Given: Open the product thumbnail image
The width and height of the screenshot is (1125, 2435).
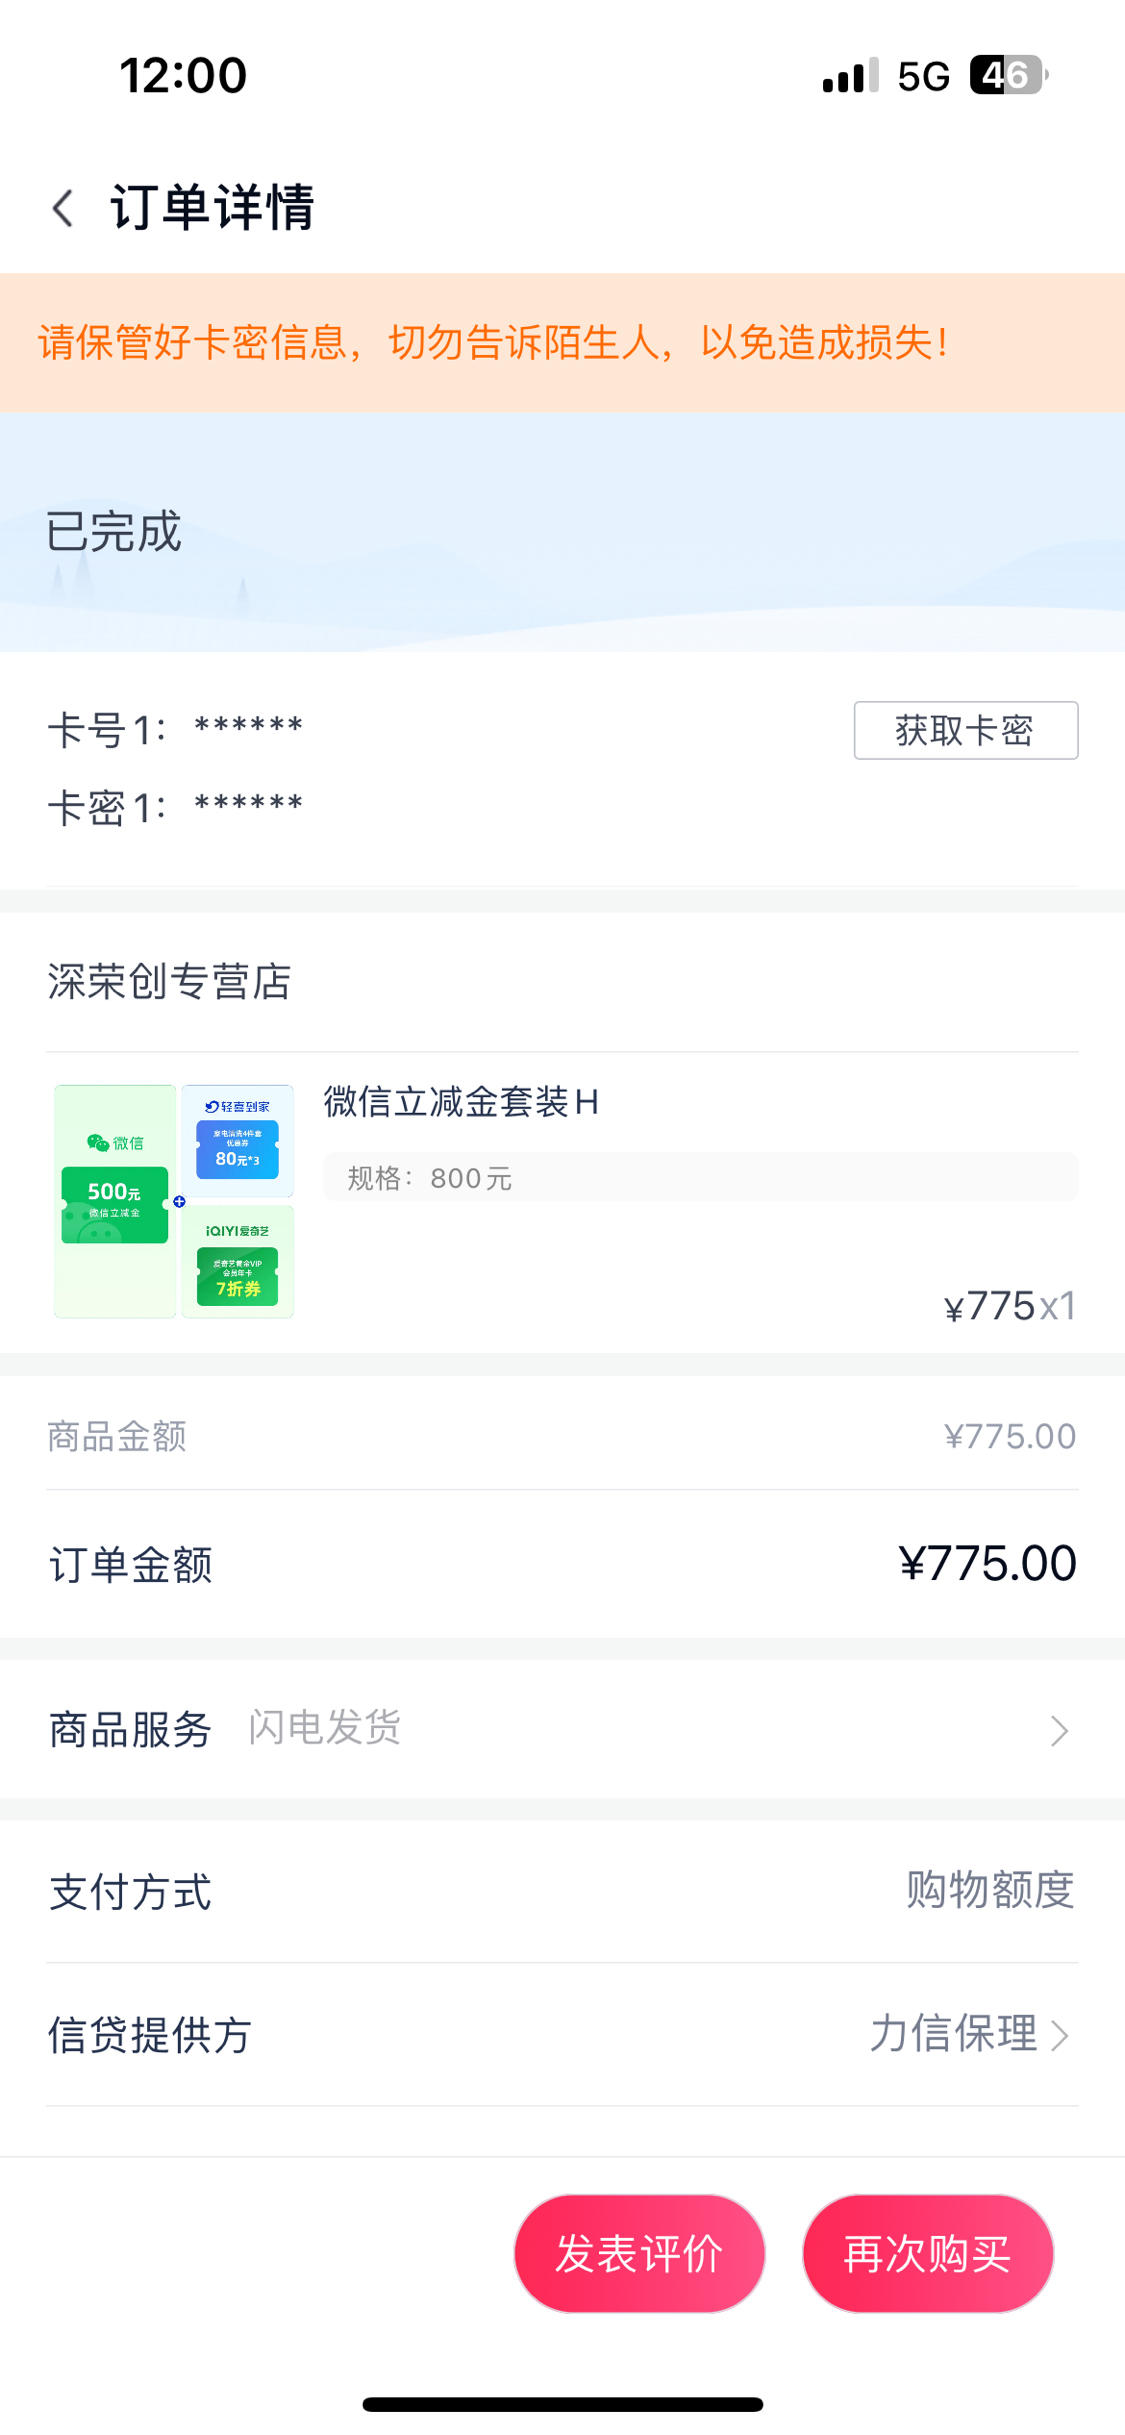Looking at the screenshot, I should click(x=174, y=1201).
